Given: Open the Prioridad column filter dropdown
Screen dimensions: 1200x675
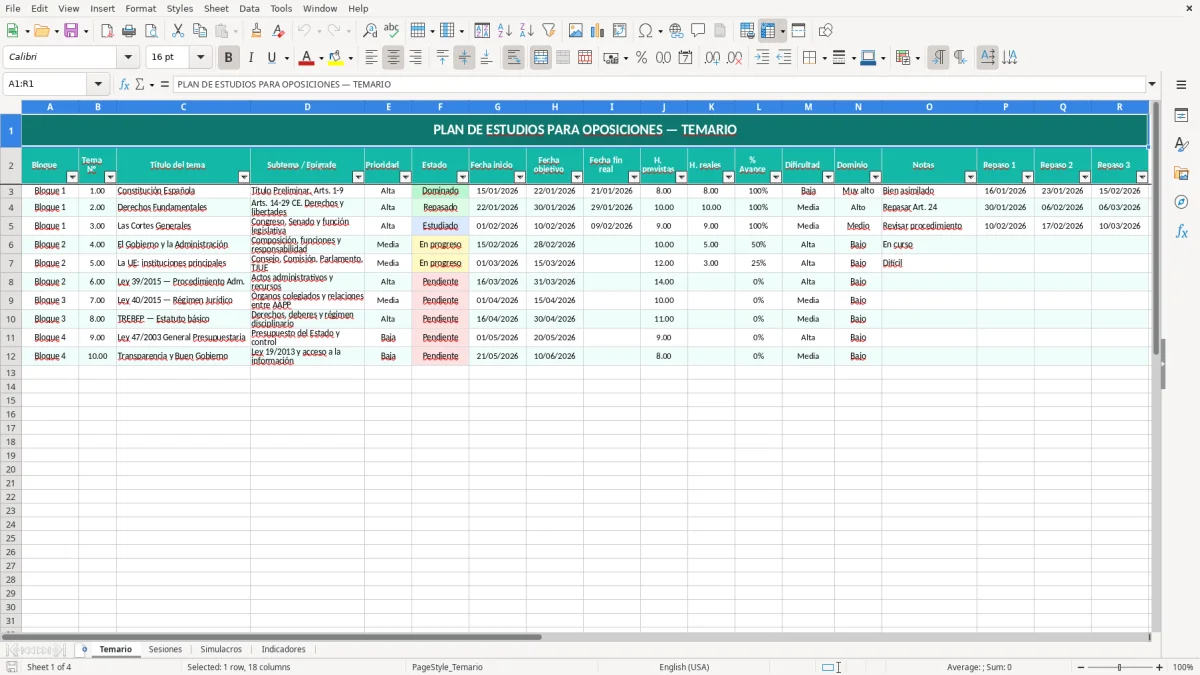Looking at the screenshot, I should (405, 177).
